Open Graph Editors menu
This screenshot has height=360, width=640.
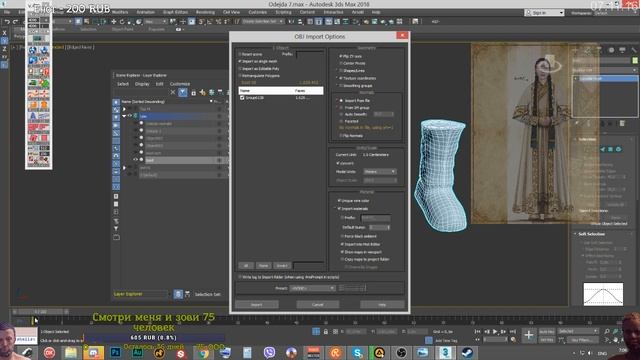pos(176,12)
